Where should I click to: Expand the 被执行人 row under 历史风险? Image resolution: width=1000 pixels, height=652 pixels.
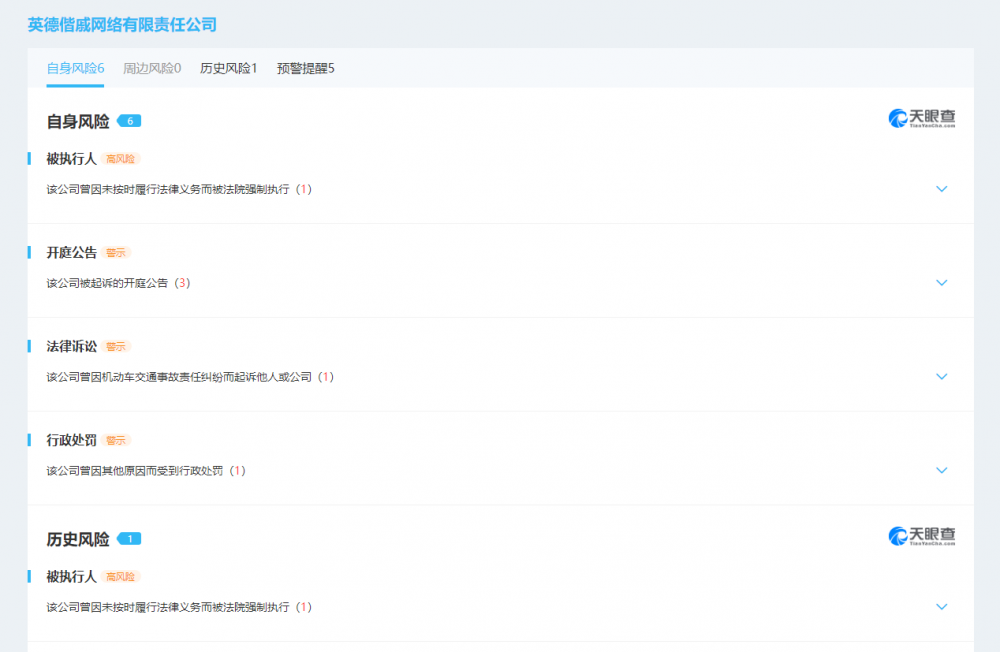coord(941,607)
